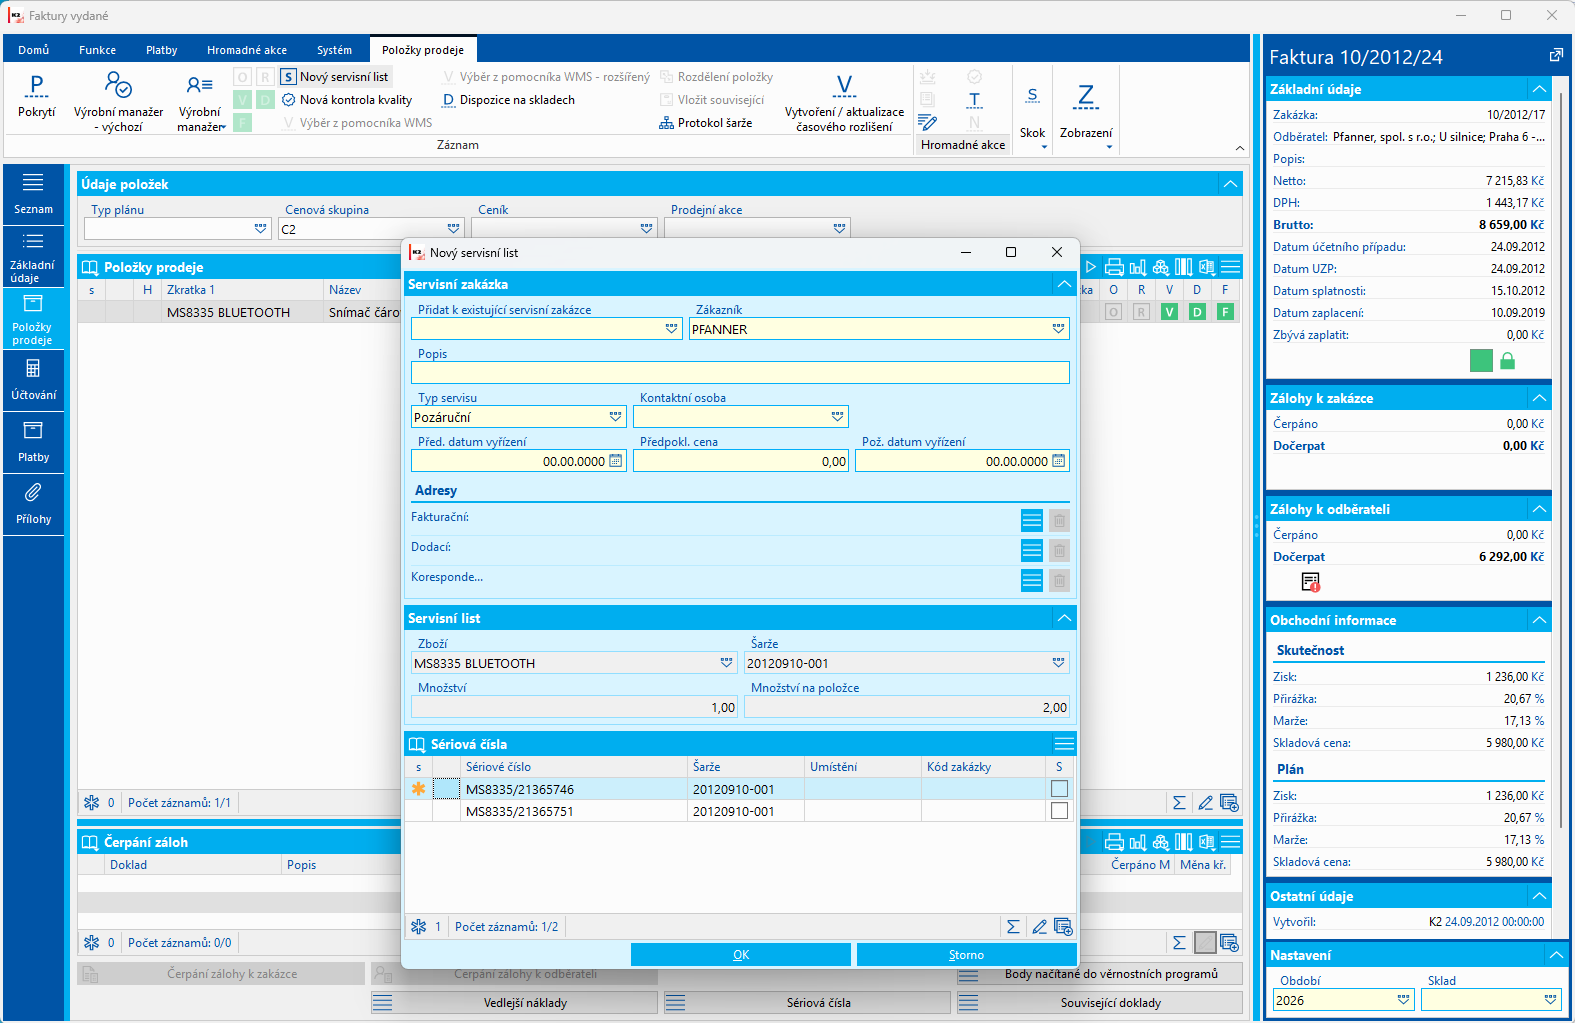Click the calendar icon for Před. datum vyřízení
Viewport: 1575px width, 1023px height.
point(616,461)
